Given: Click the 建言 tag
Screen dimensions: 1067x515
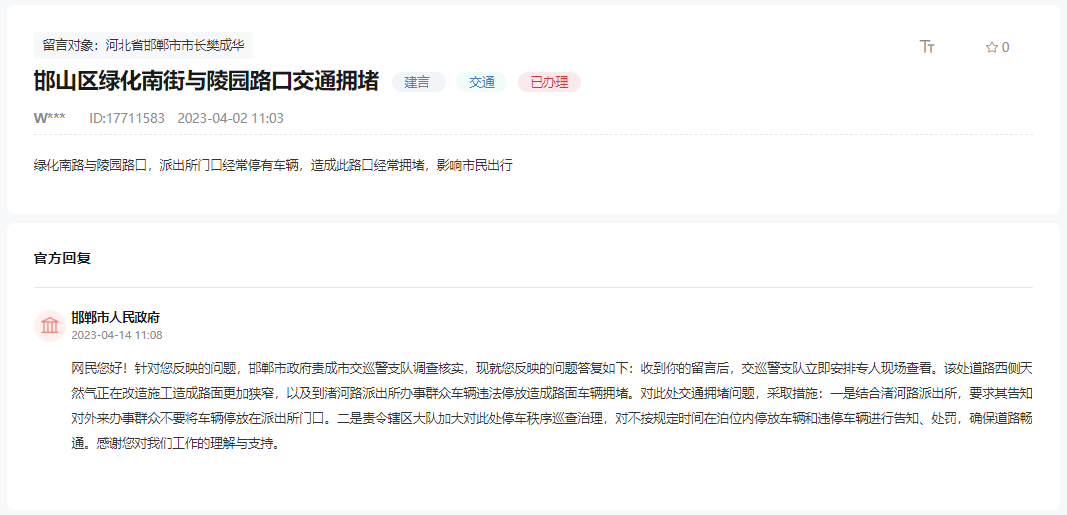Looking at the screenshot, I should 418,82.
